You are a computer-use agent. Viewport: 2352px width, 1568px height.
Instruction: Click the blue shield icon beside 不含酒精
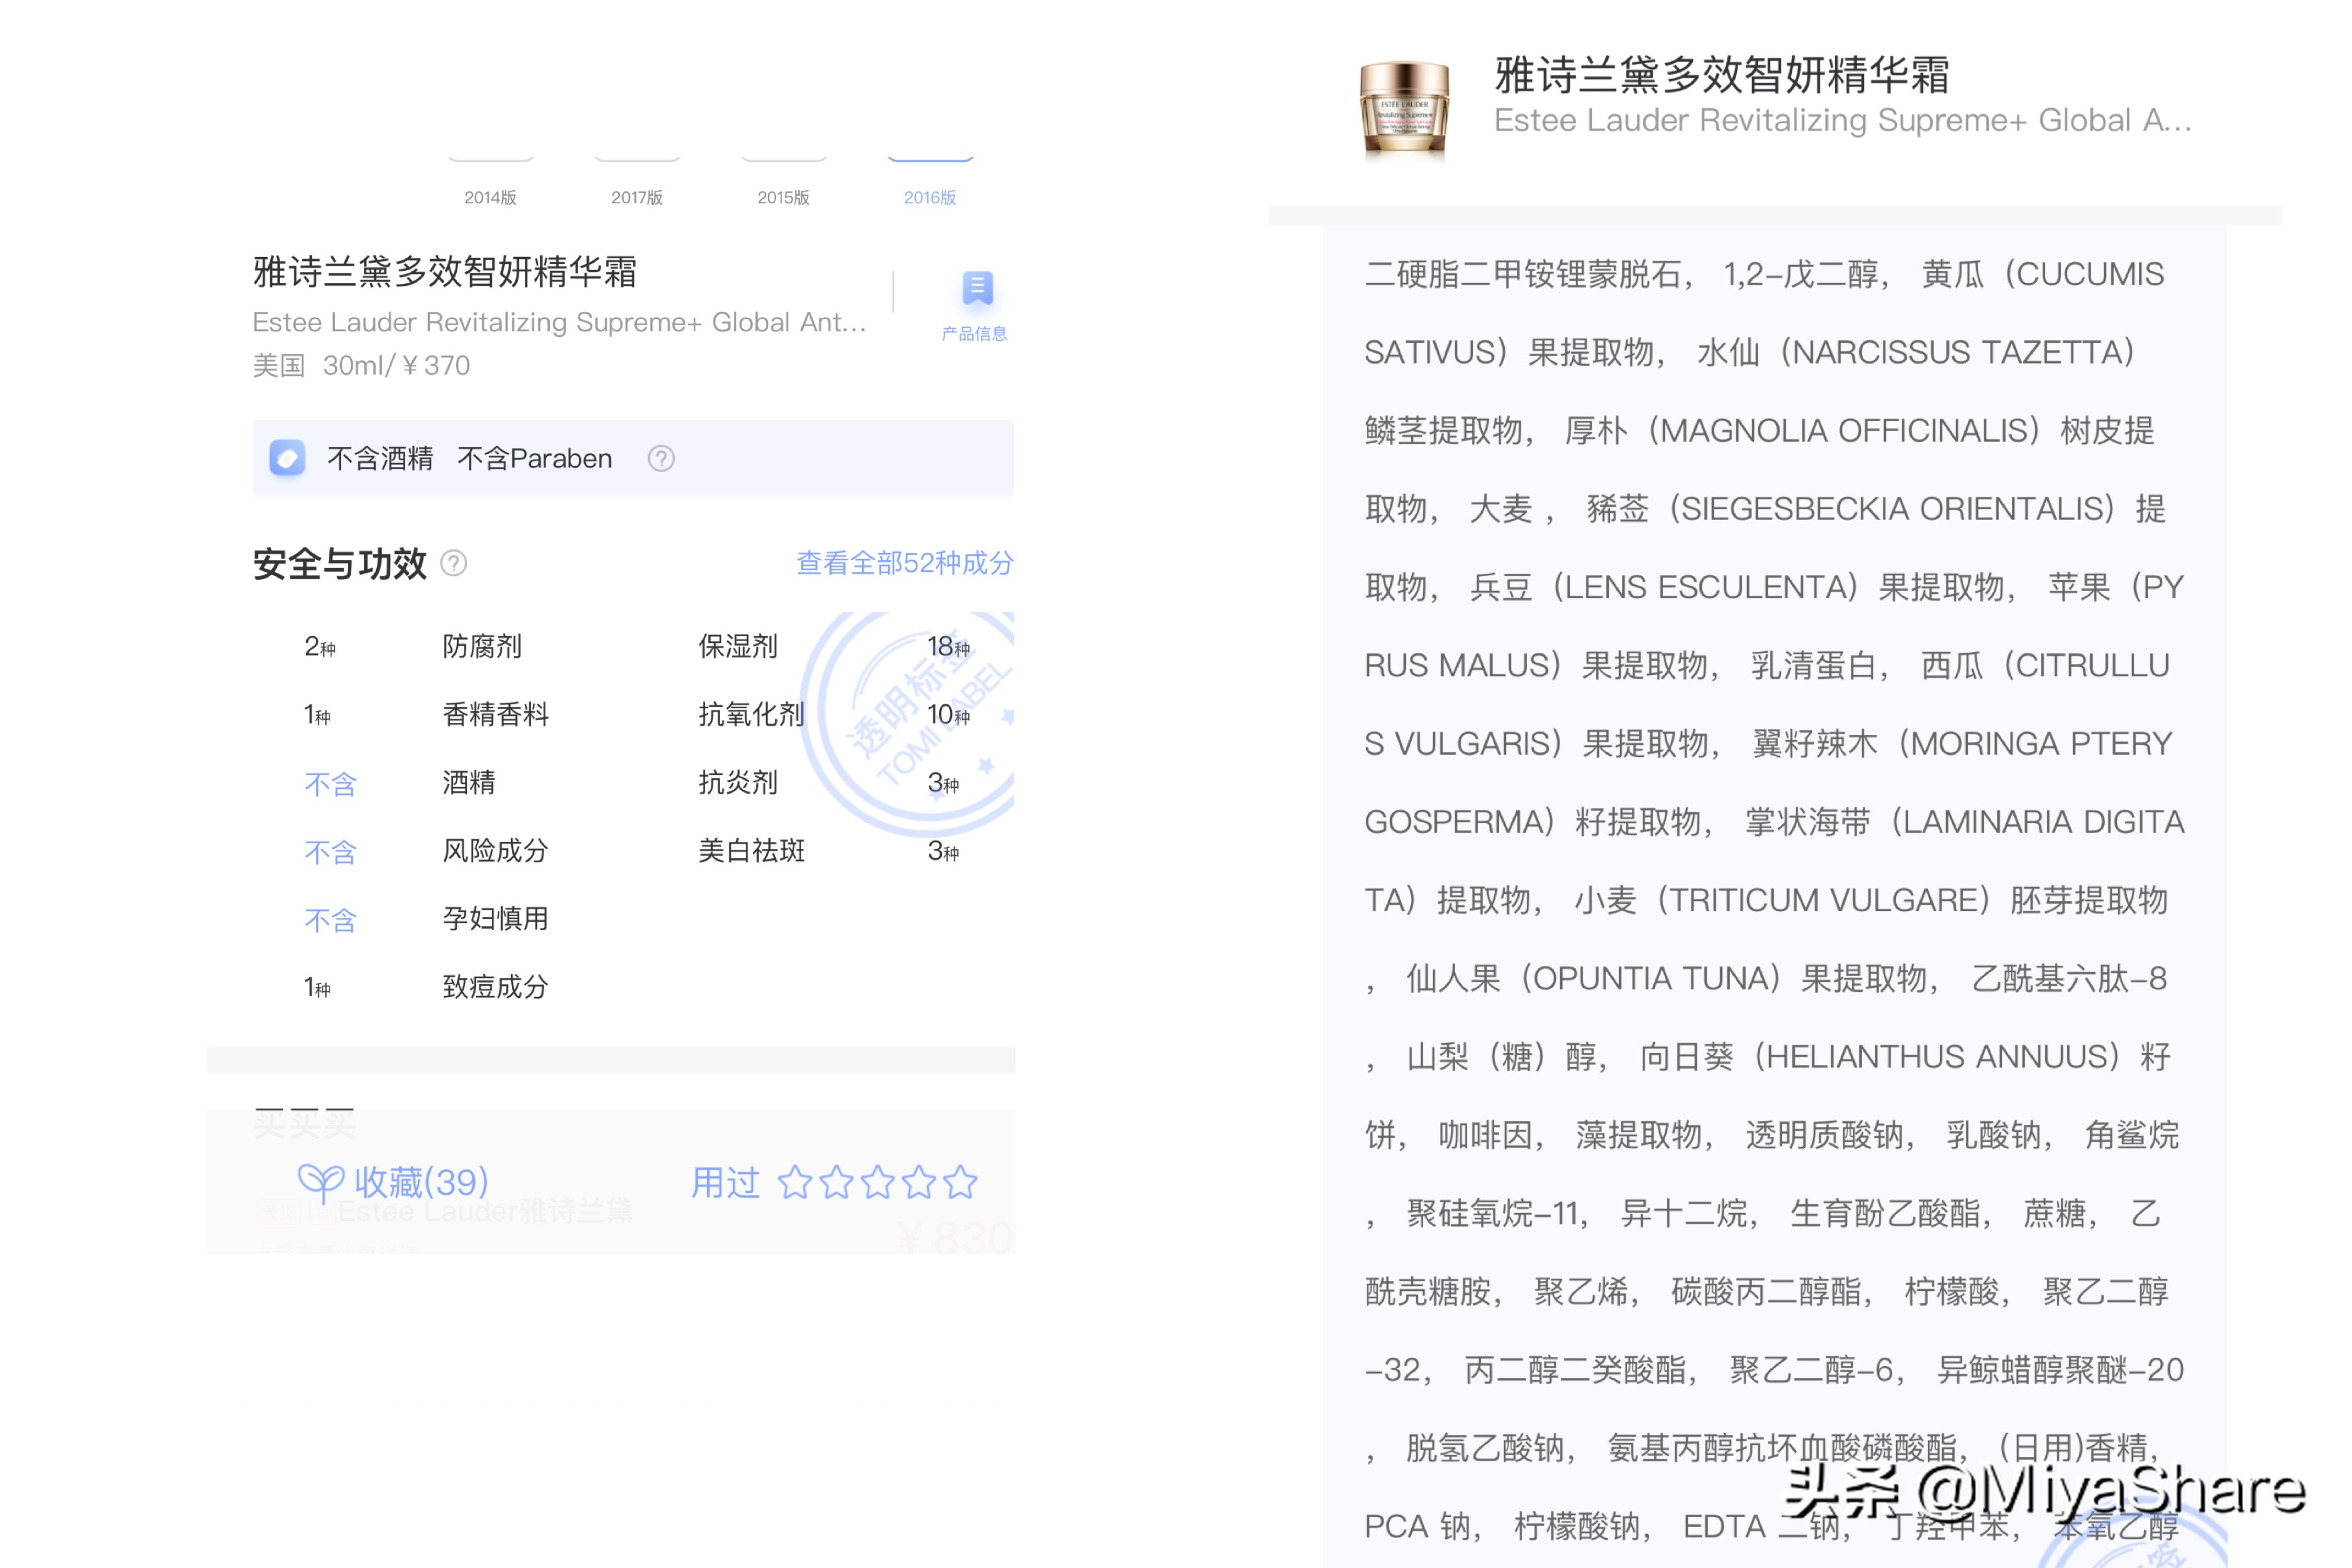coord(287,458)
